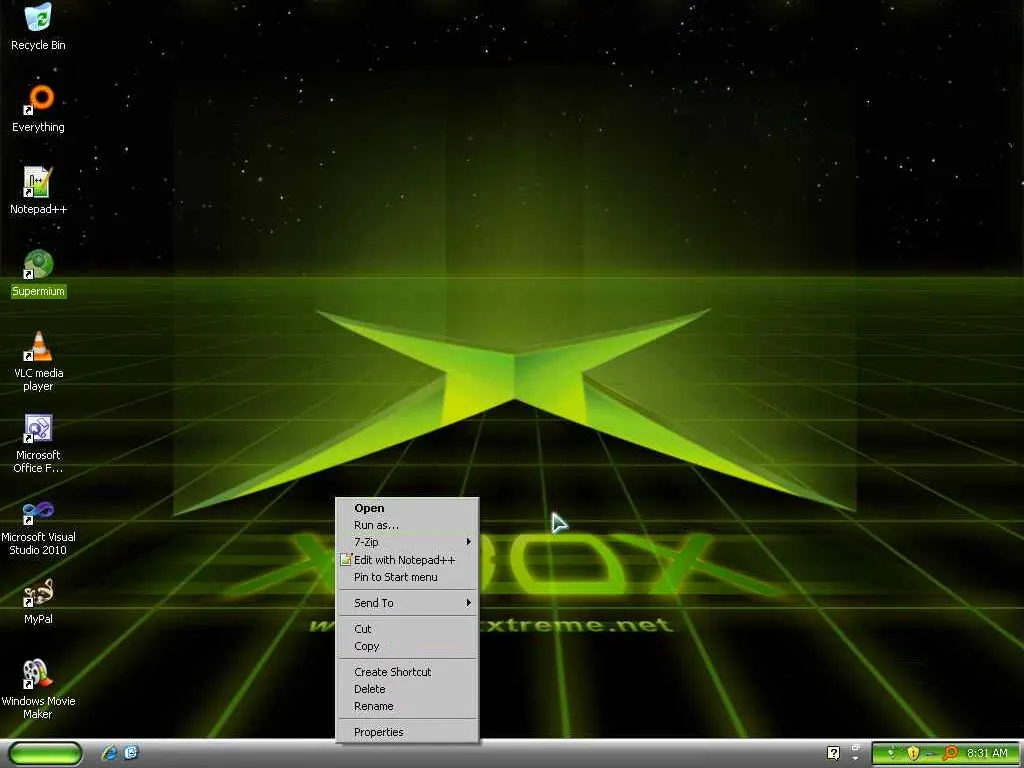Select the Recycle Bin desktop icon

click(38, 26)
